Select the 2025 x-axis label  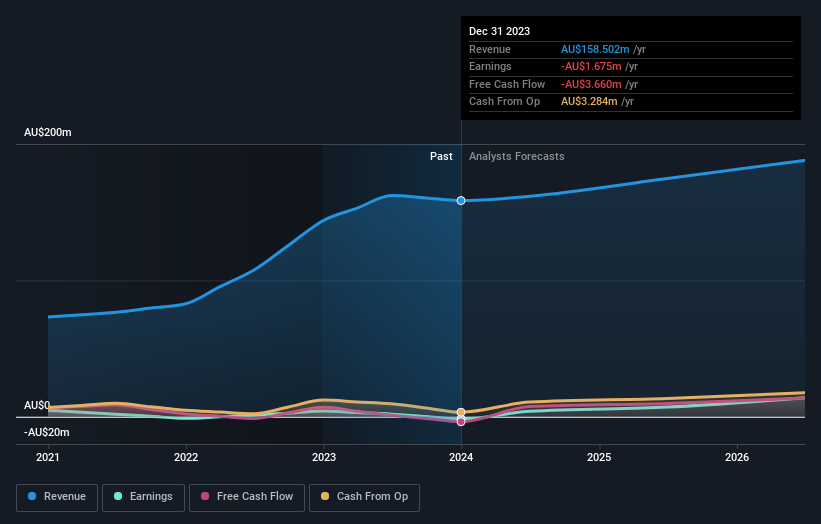[x=599, y=457]
